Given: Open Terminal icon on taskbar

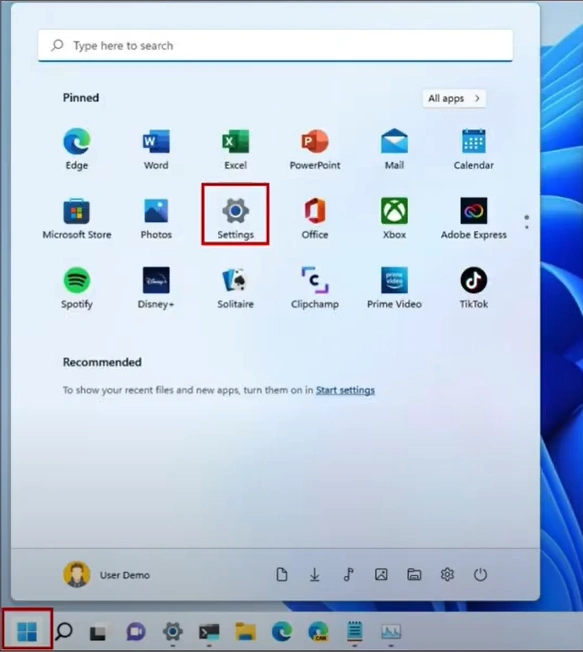Looking at the screenshot, I should tap(209, 632).
